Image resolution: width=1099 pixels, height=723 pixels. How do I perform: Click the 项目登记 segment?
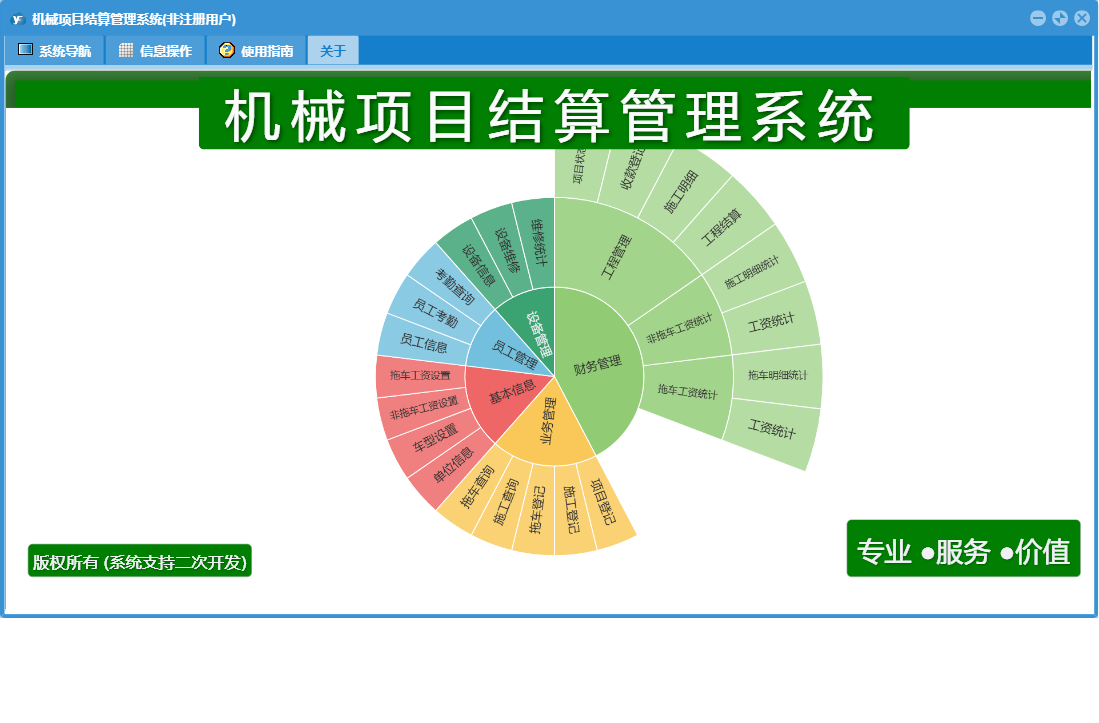pyautogui.click(x=603, y=502)
